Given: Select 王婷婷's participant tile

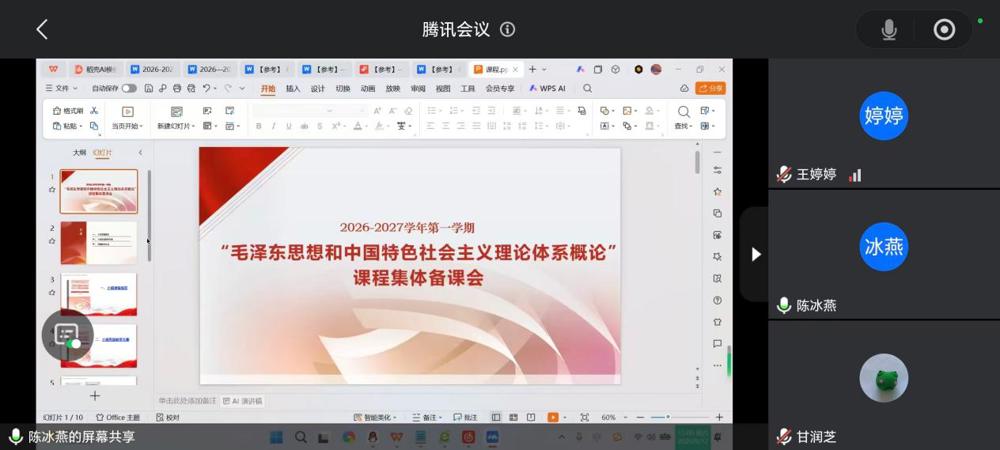Looking at the screenshot, I should click(884, 123).
